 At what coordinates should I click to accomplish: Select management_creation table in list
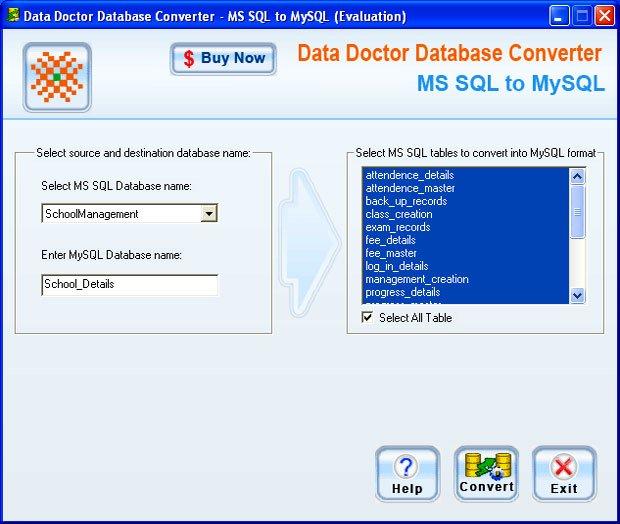coord(465,279)
